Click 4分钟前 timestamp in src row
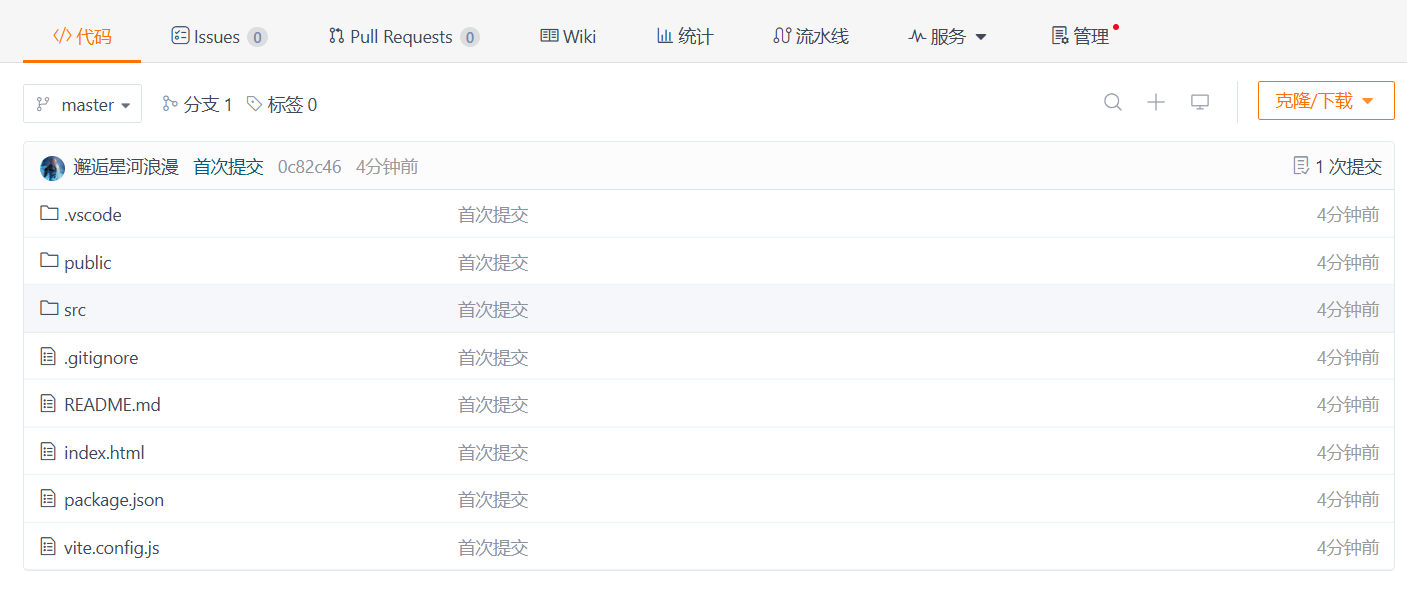 [1348, 310]
